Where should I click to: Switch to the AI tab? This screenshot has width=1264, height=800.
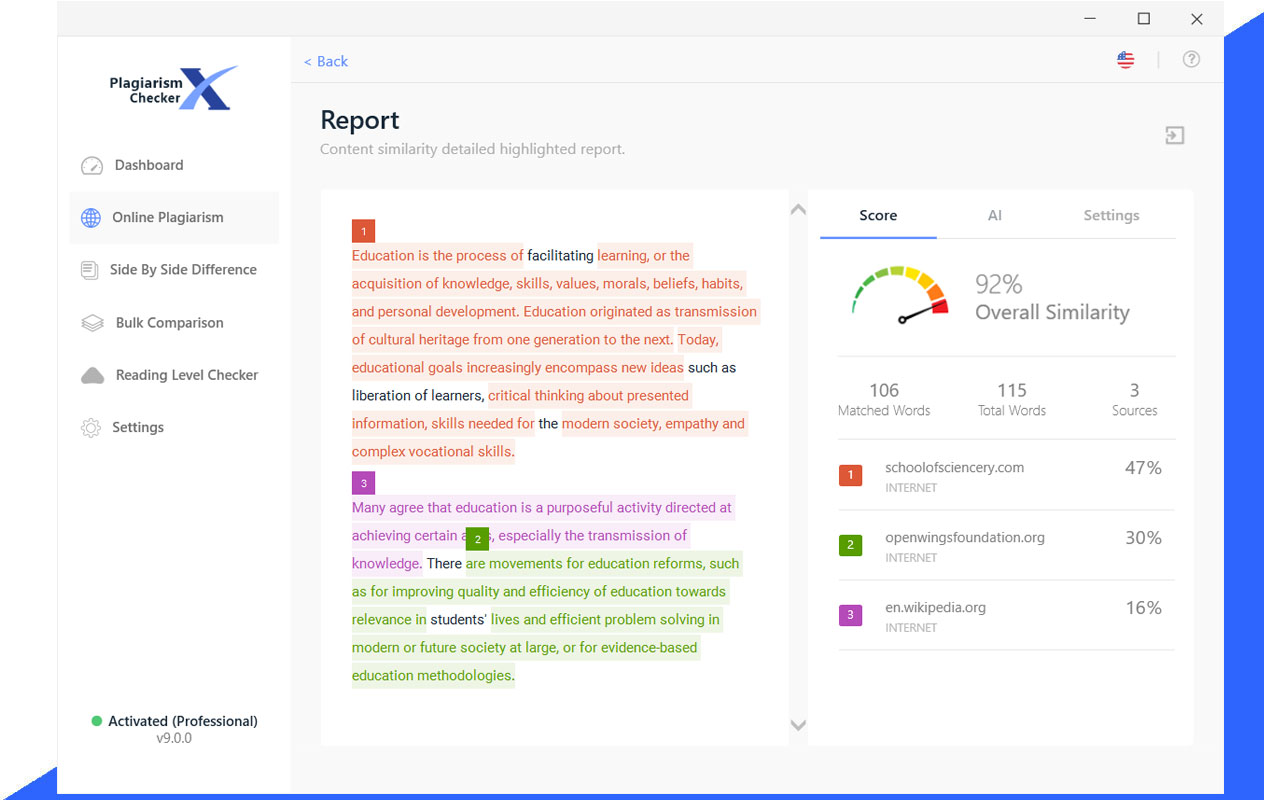tap(994, 215)
